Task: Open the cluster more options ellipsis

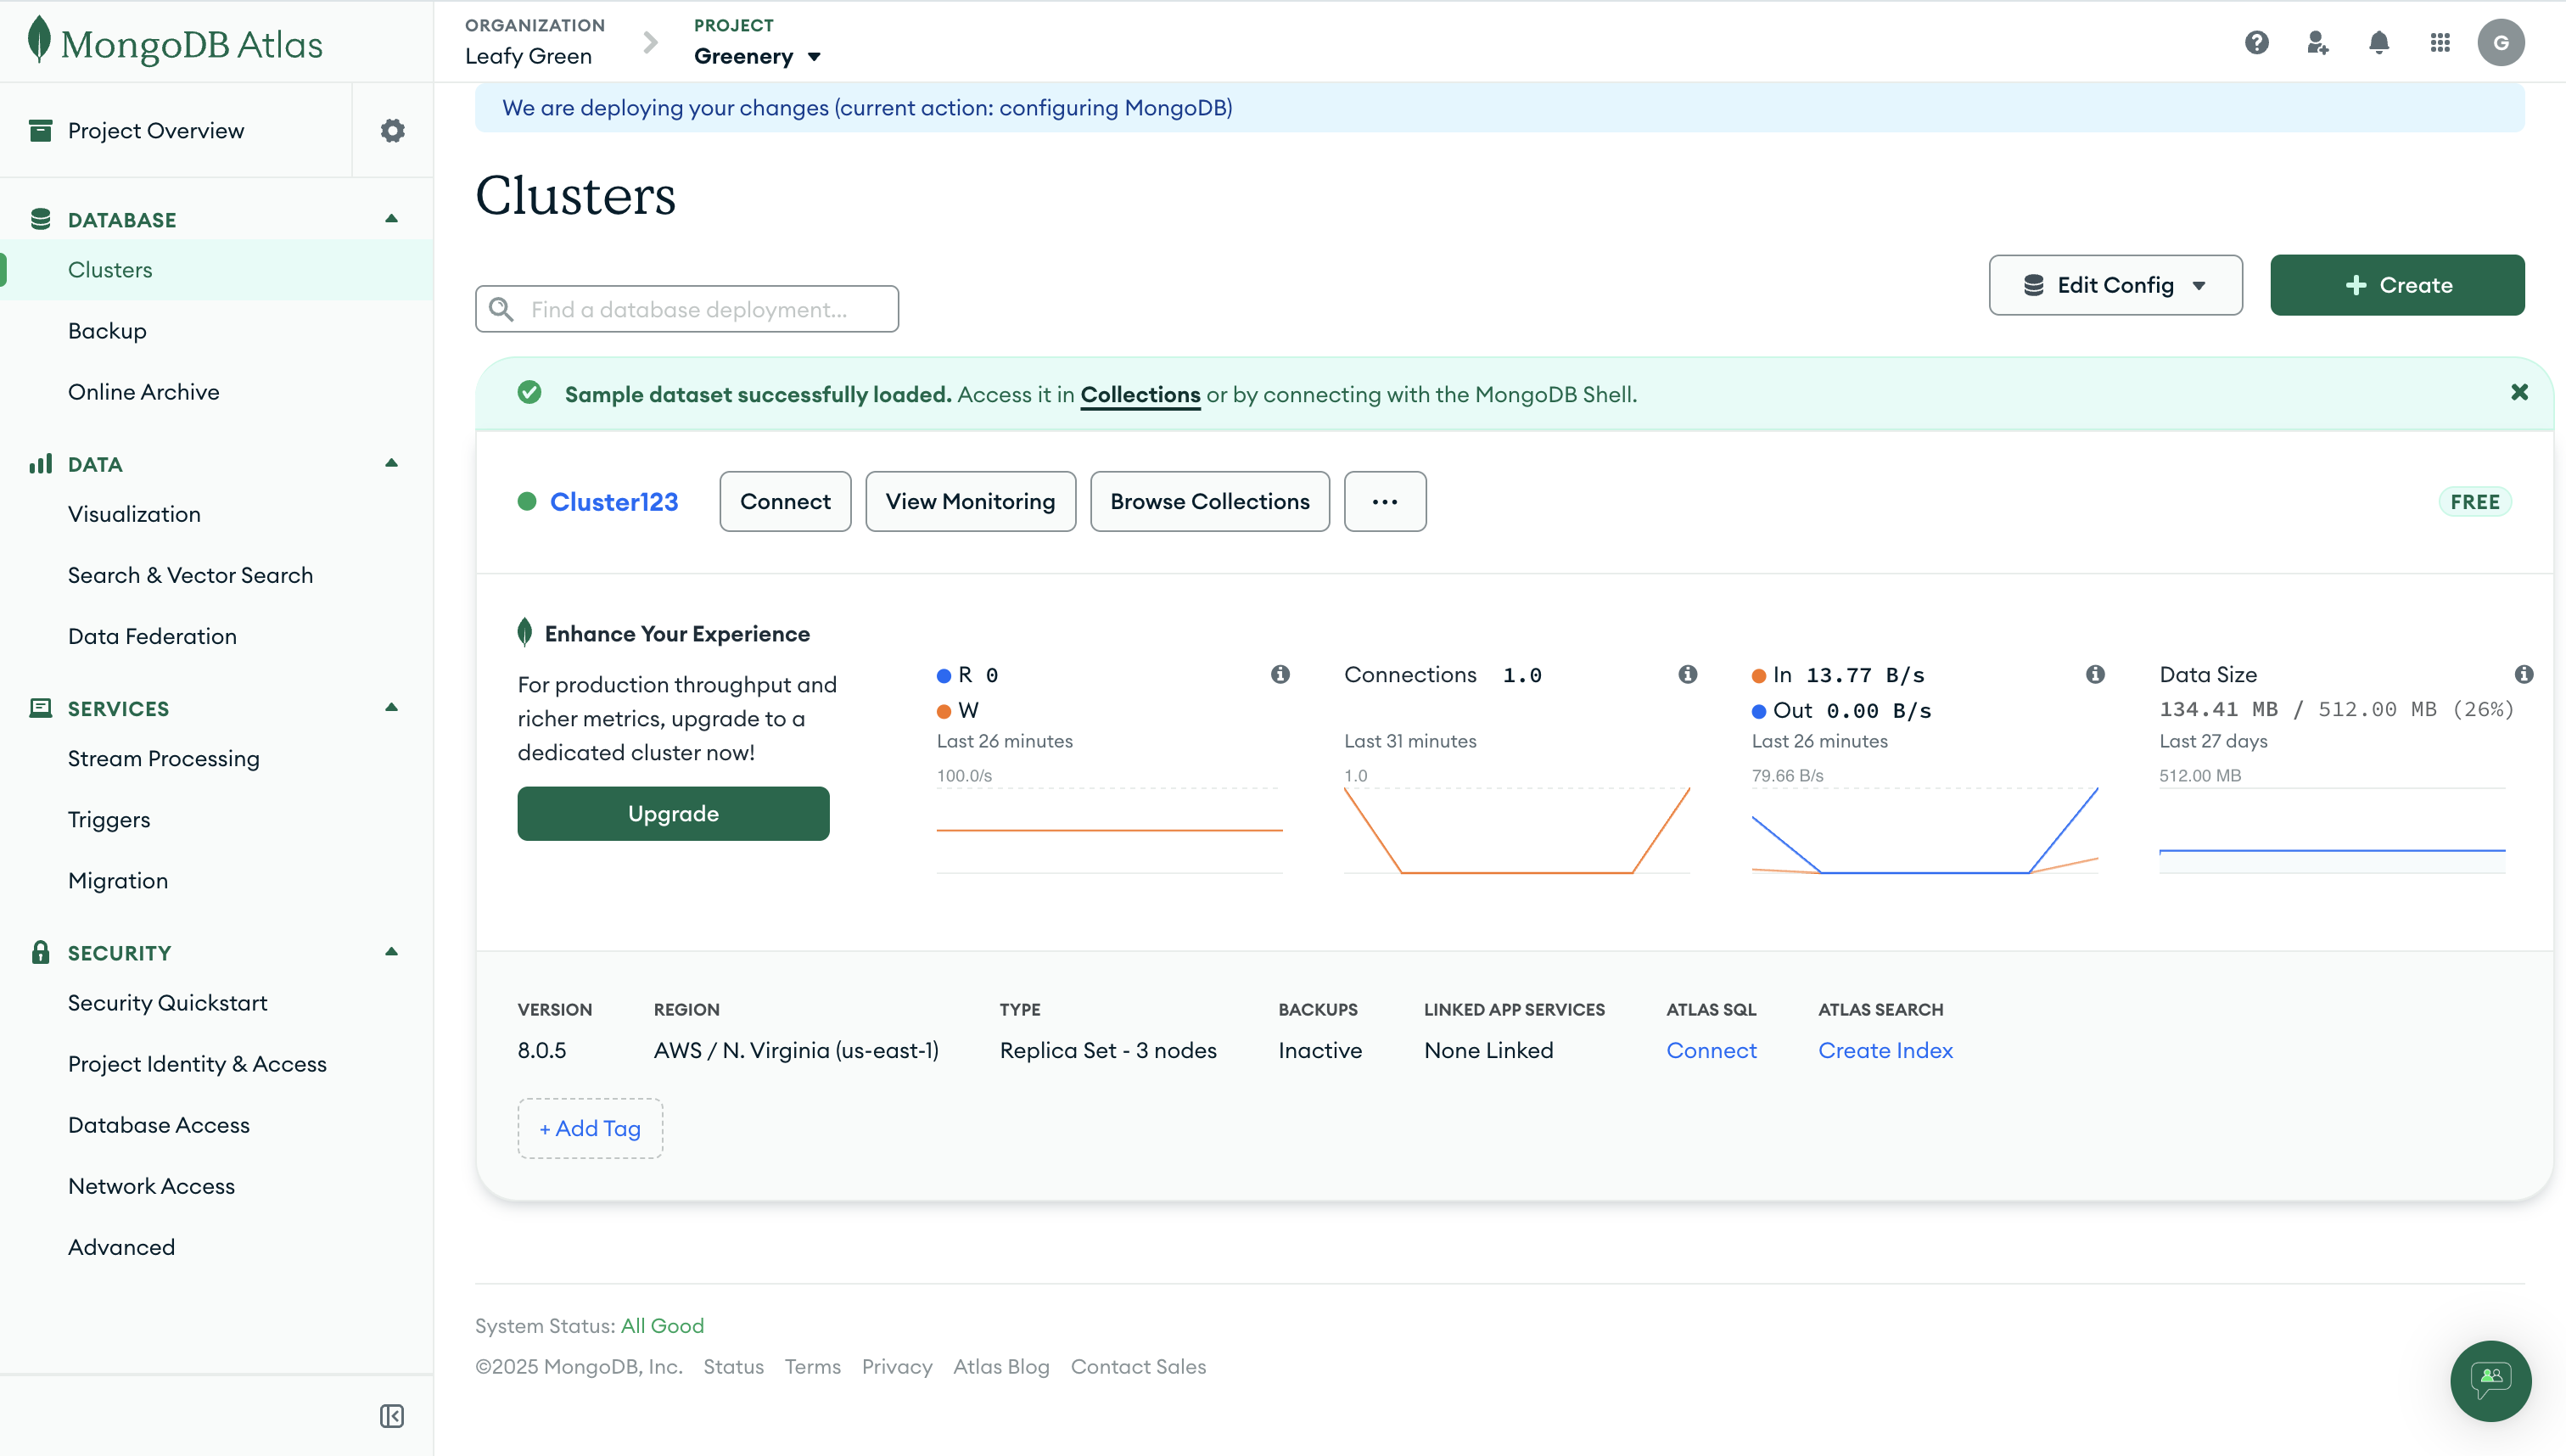Action: tap(1385, 501)
